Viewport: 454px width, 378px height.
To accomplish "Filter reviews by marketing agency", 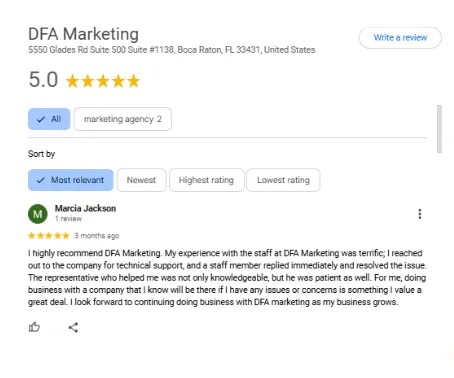I will pos(123,119).
